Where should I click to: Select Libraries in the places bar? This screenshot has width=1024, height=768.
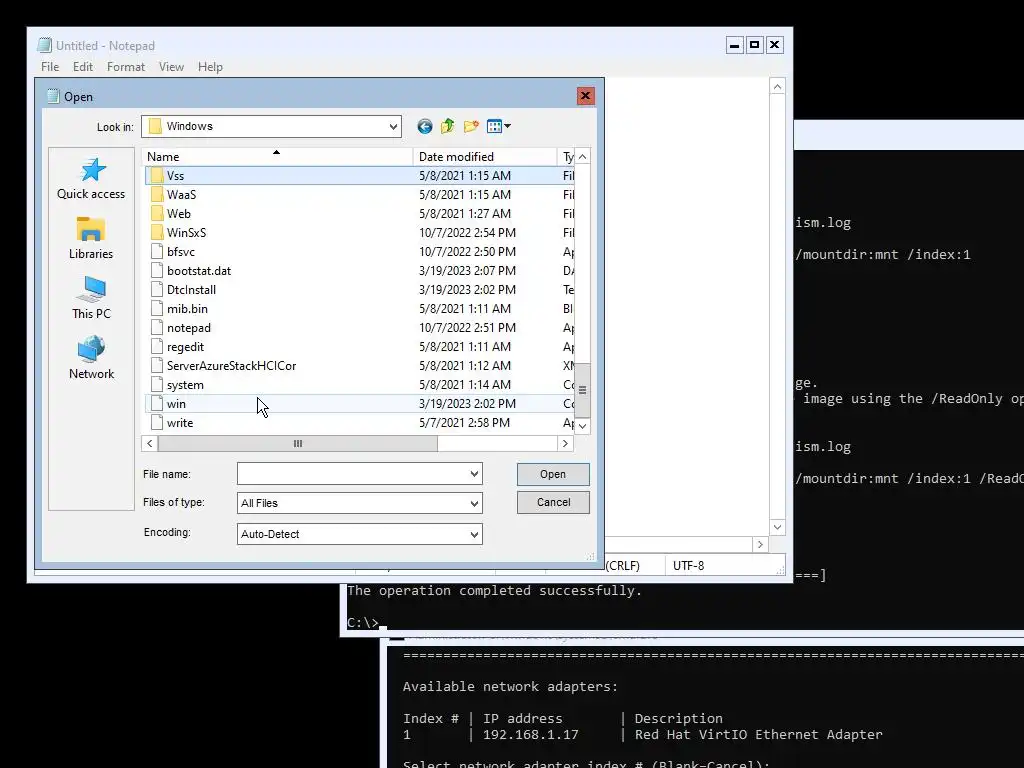91,238
